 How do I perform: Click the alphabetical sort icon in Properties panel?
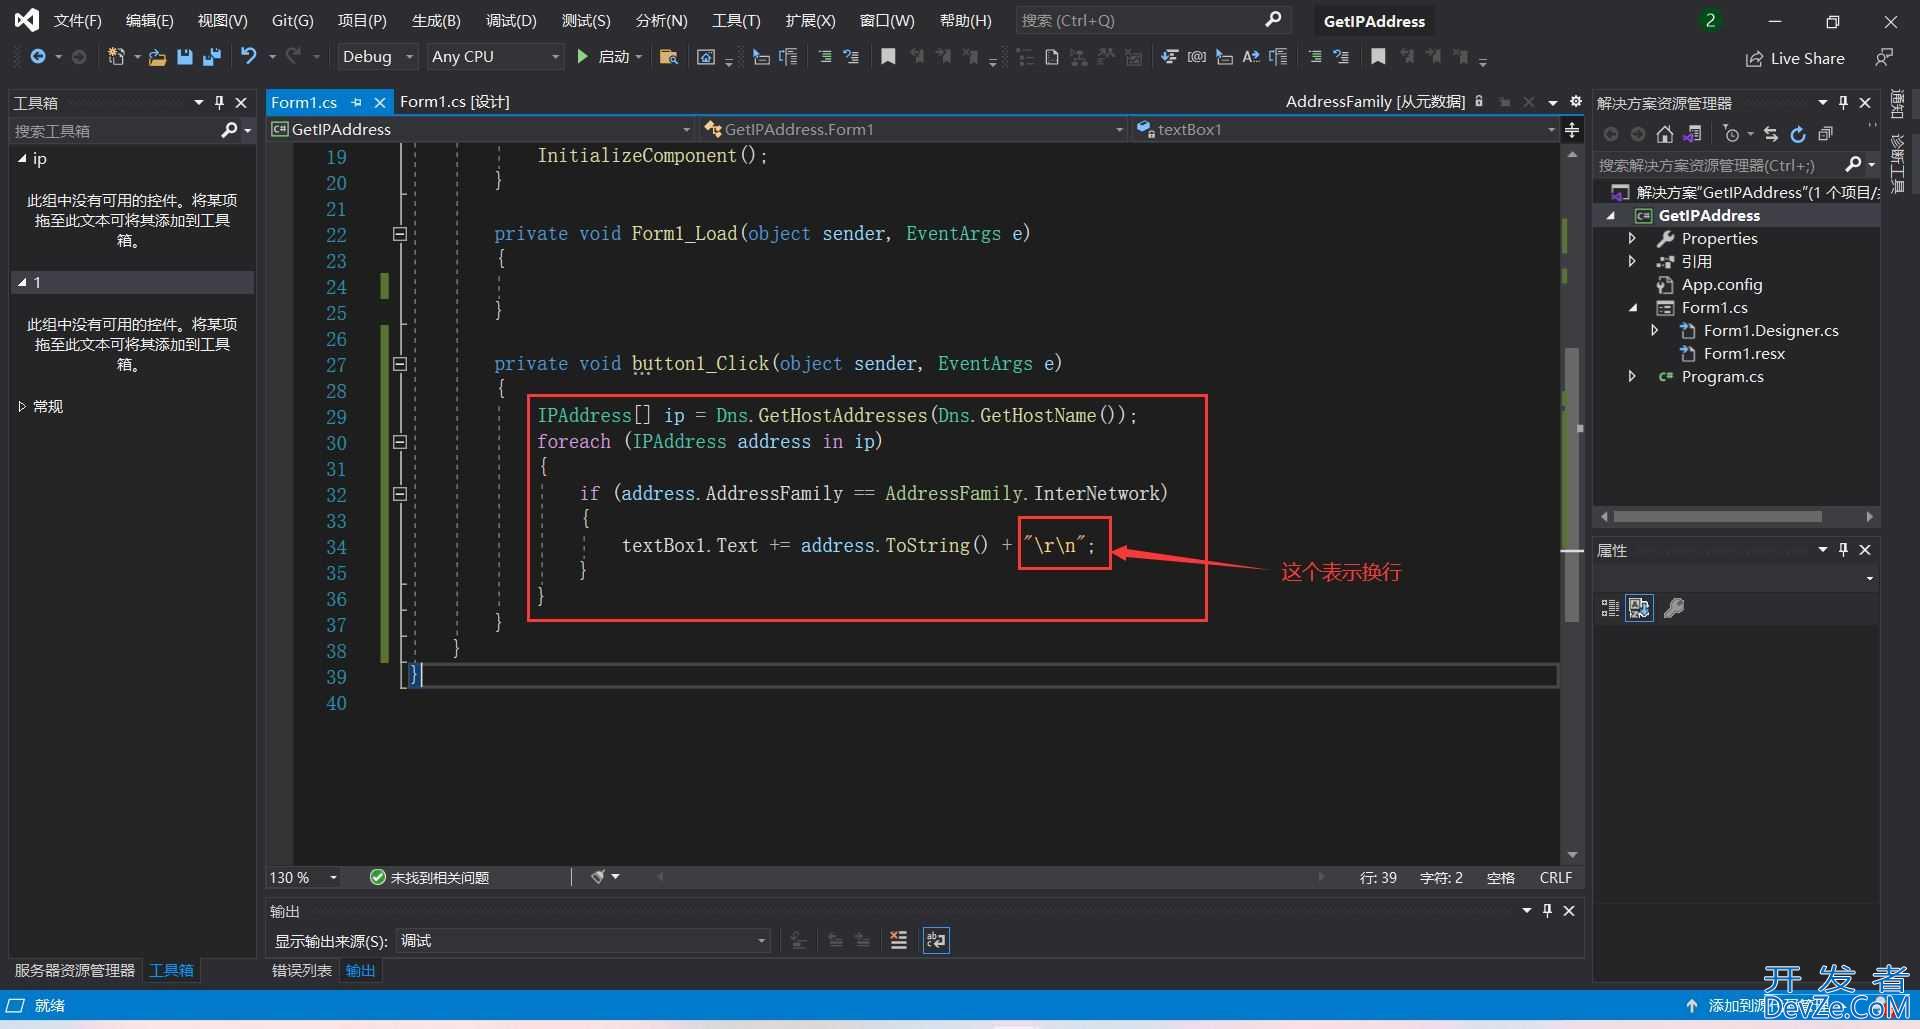coord(1639,608)
